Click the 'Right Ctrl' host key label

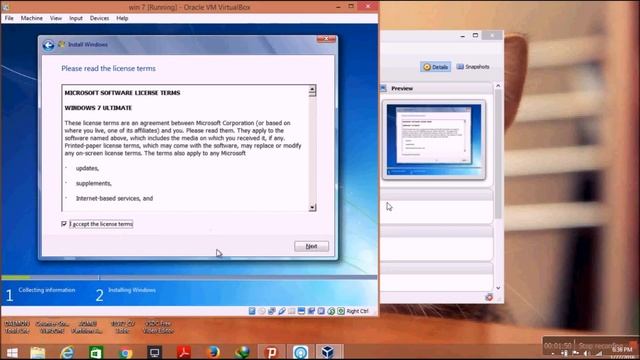pyautogui.click(x=357, y=311)
